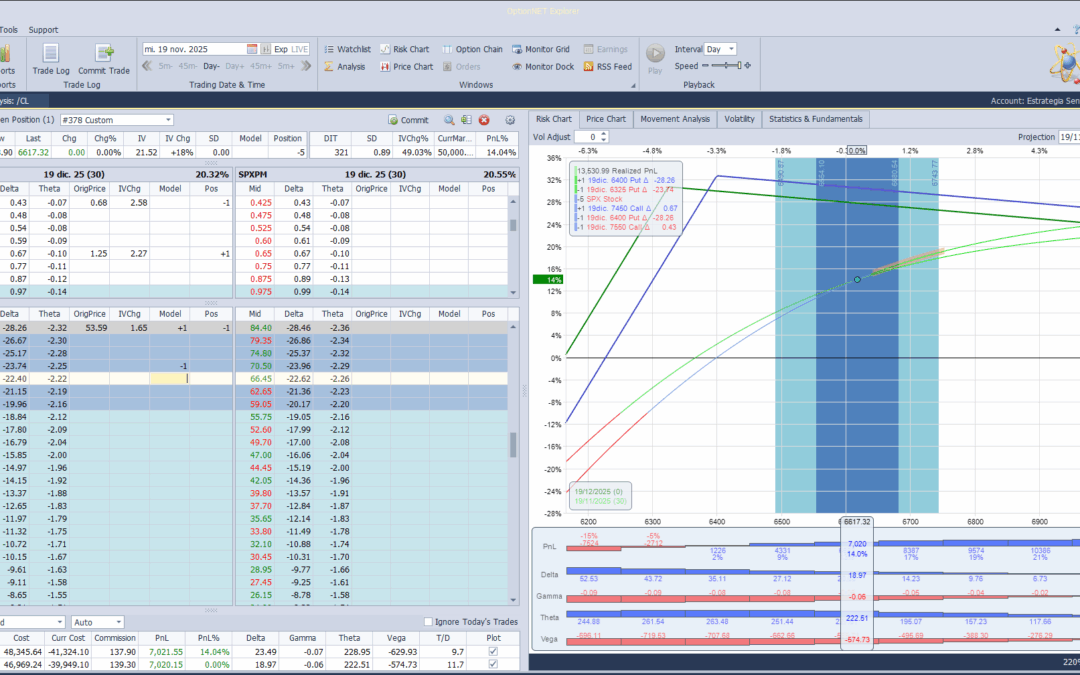1080x675 pixels.
Task: Open the Price Chart window from ribbon
Action: 406,67
